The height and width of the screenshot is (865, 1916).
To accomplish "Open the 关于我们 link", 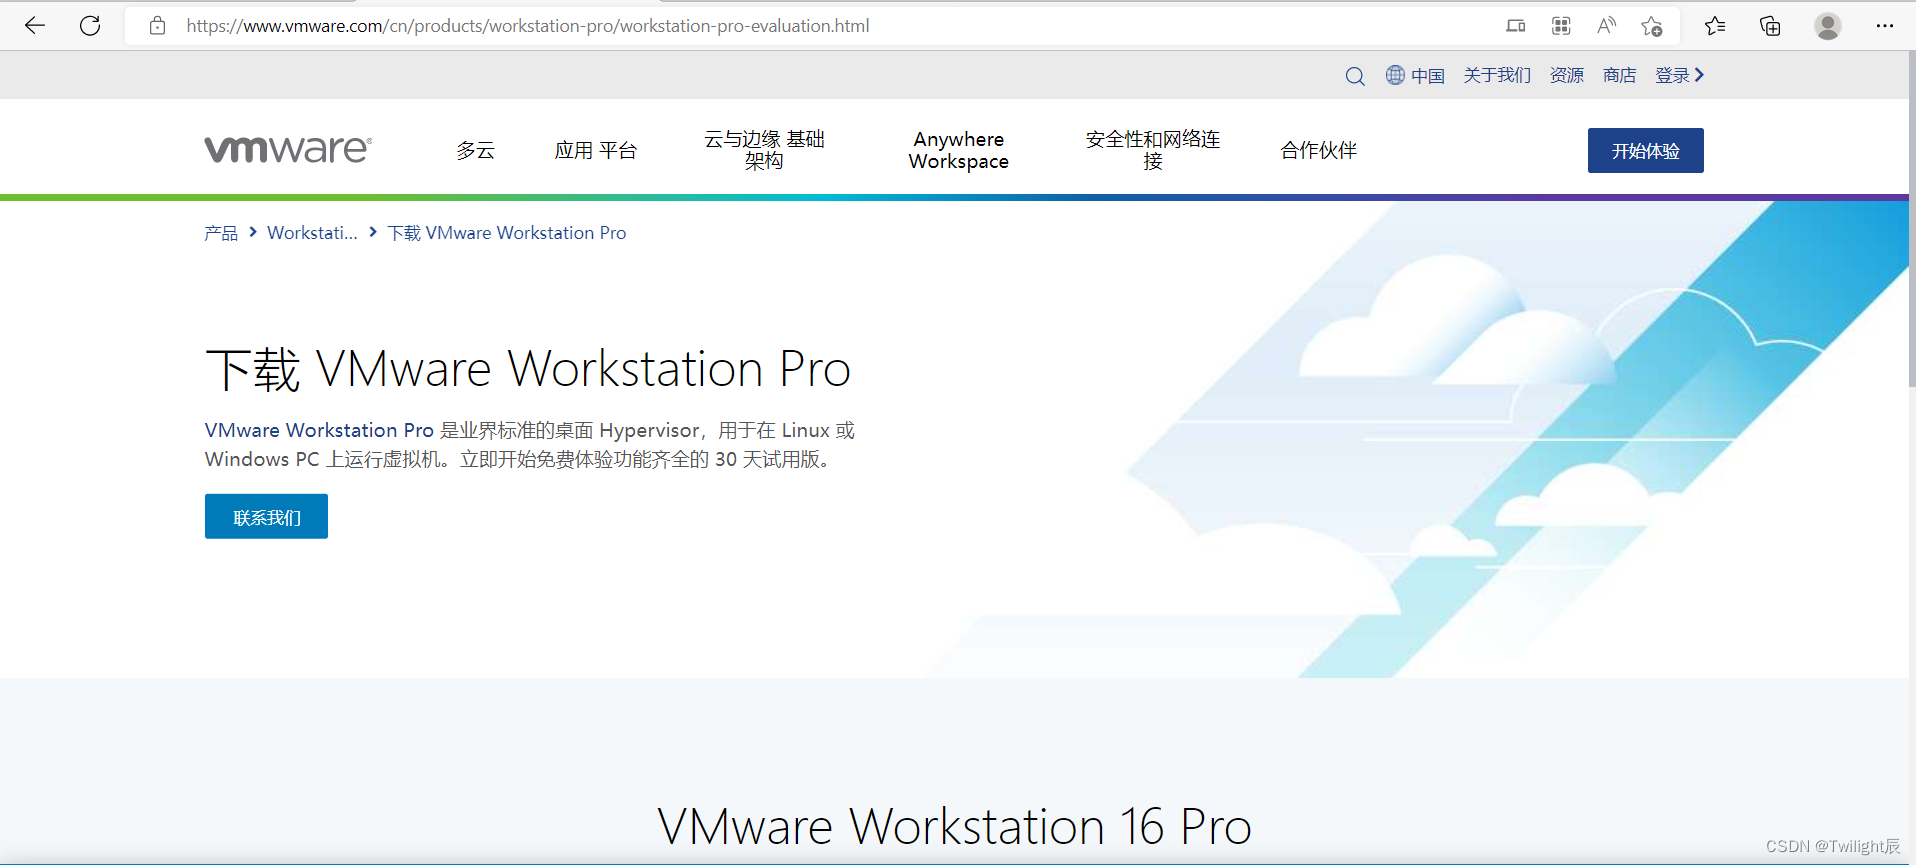I will 1497,76.
